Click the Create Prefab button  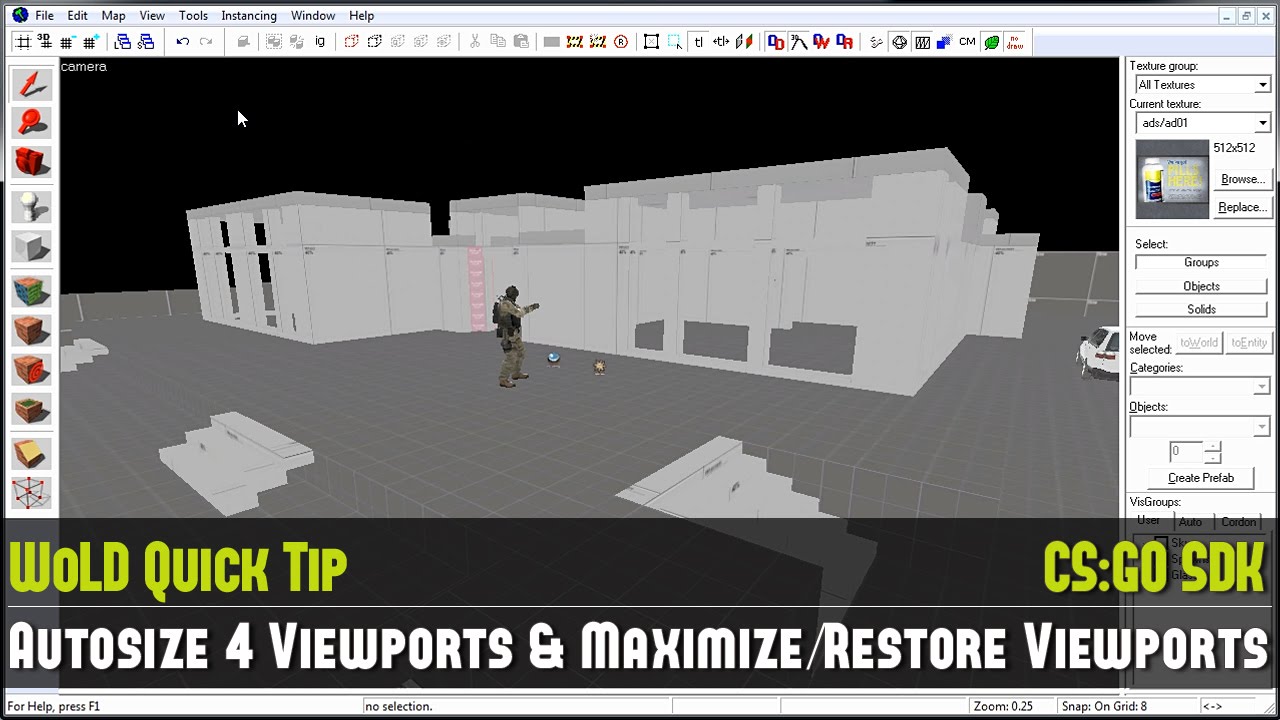point(1201,478)
